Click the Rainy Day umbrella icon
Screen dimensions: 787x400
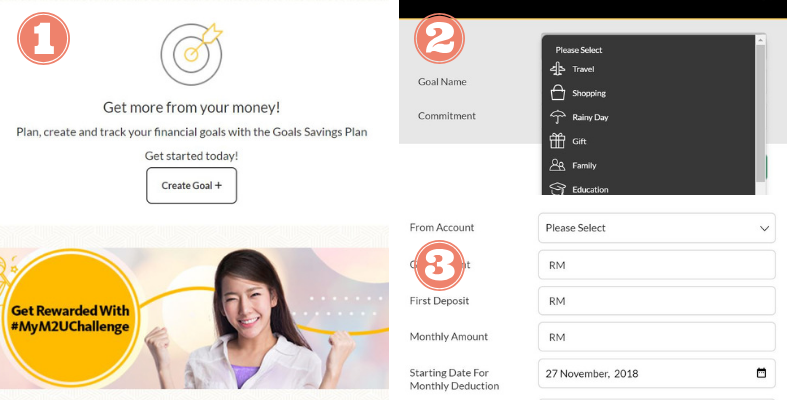tap(558, 117)
